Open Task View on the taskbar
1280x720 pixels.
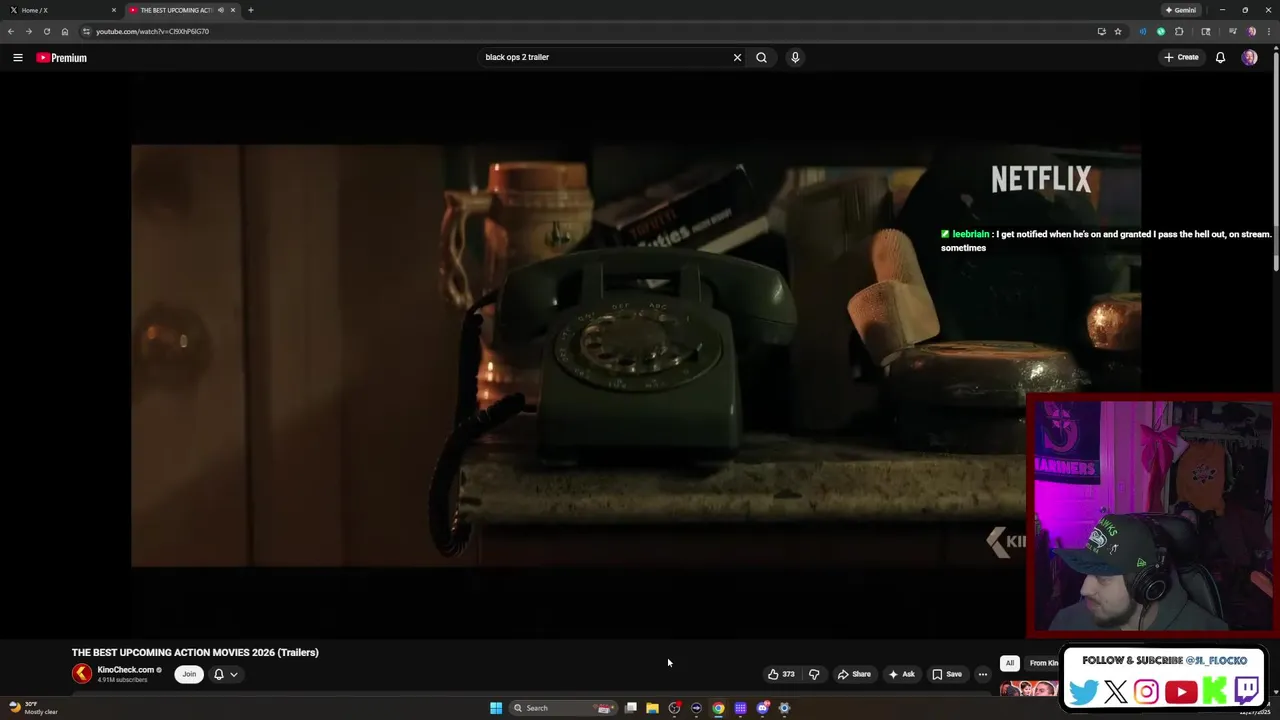tap(631, 708)
